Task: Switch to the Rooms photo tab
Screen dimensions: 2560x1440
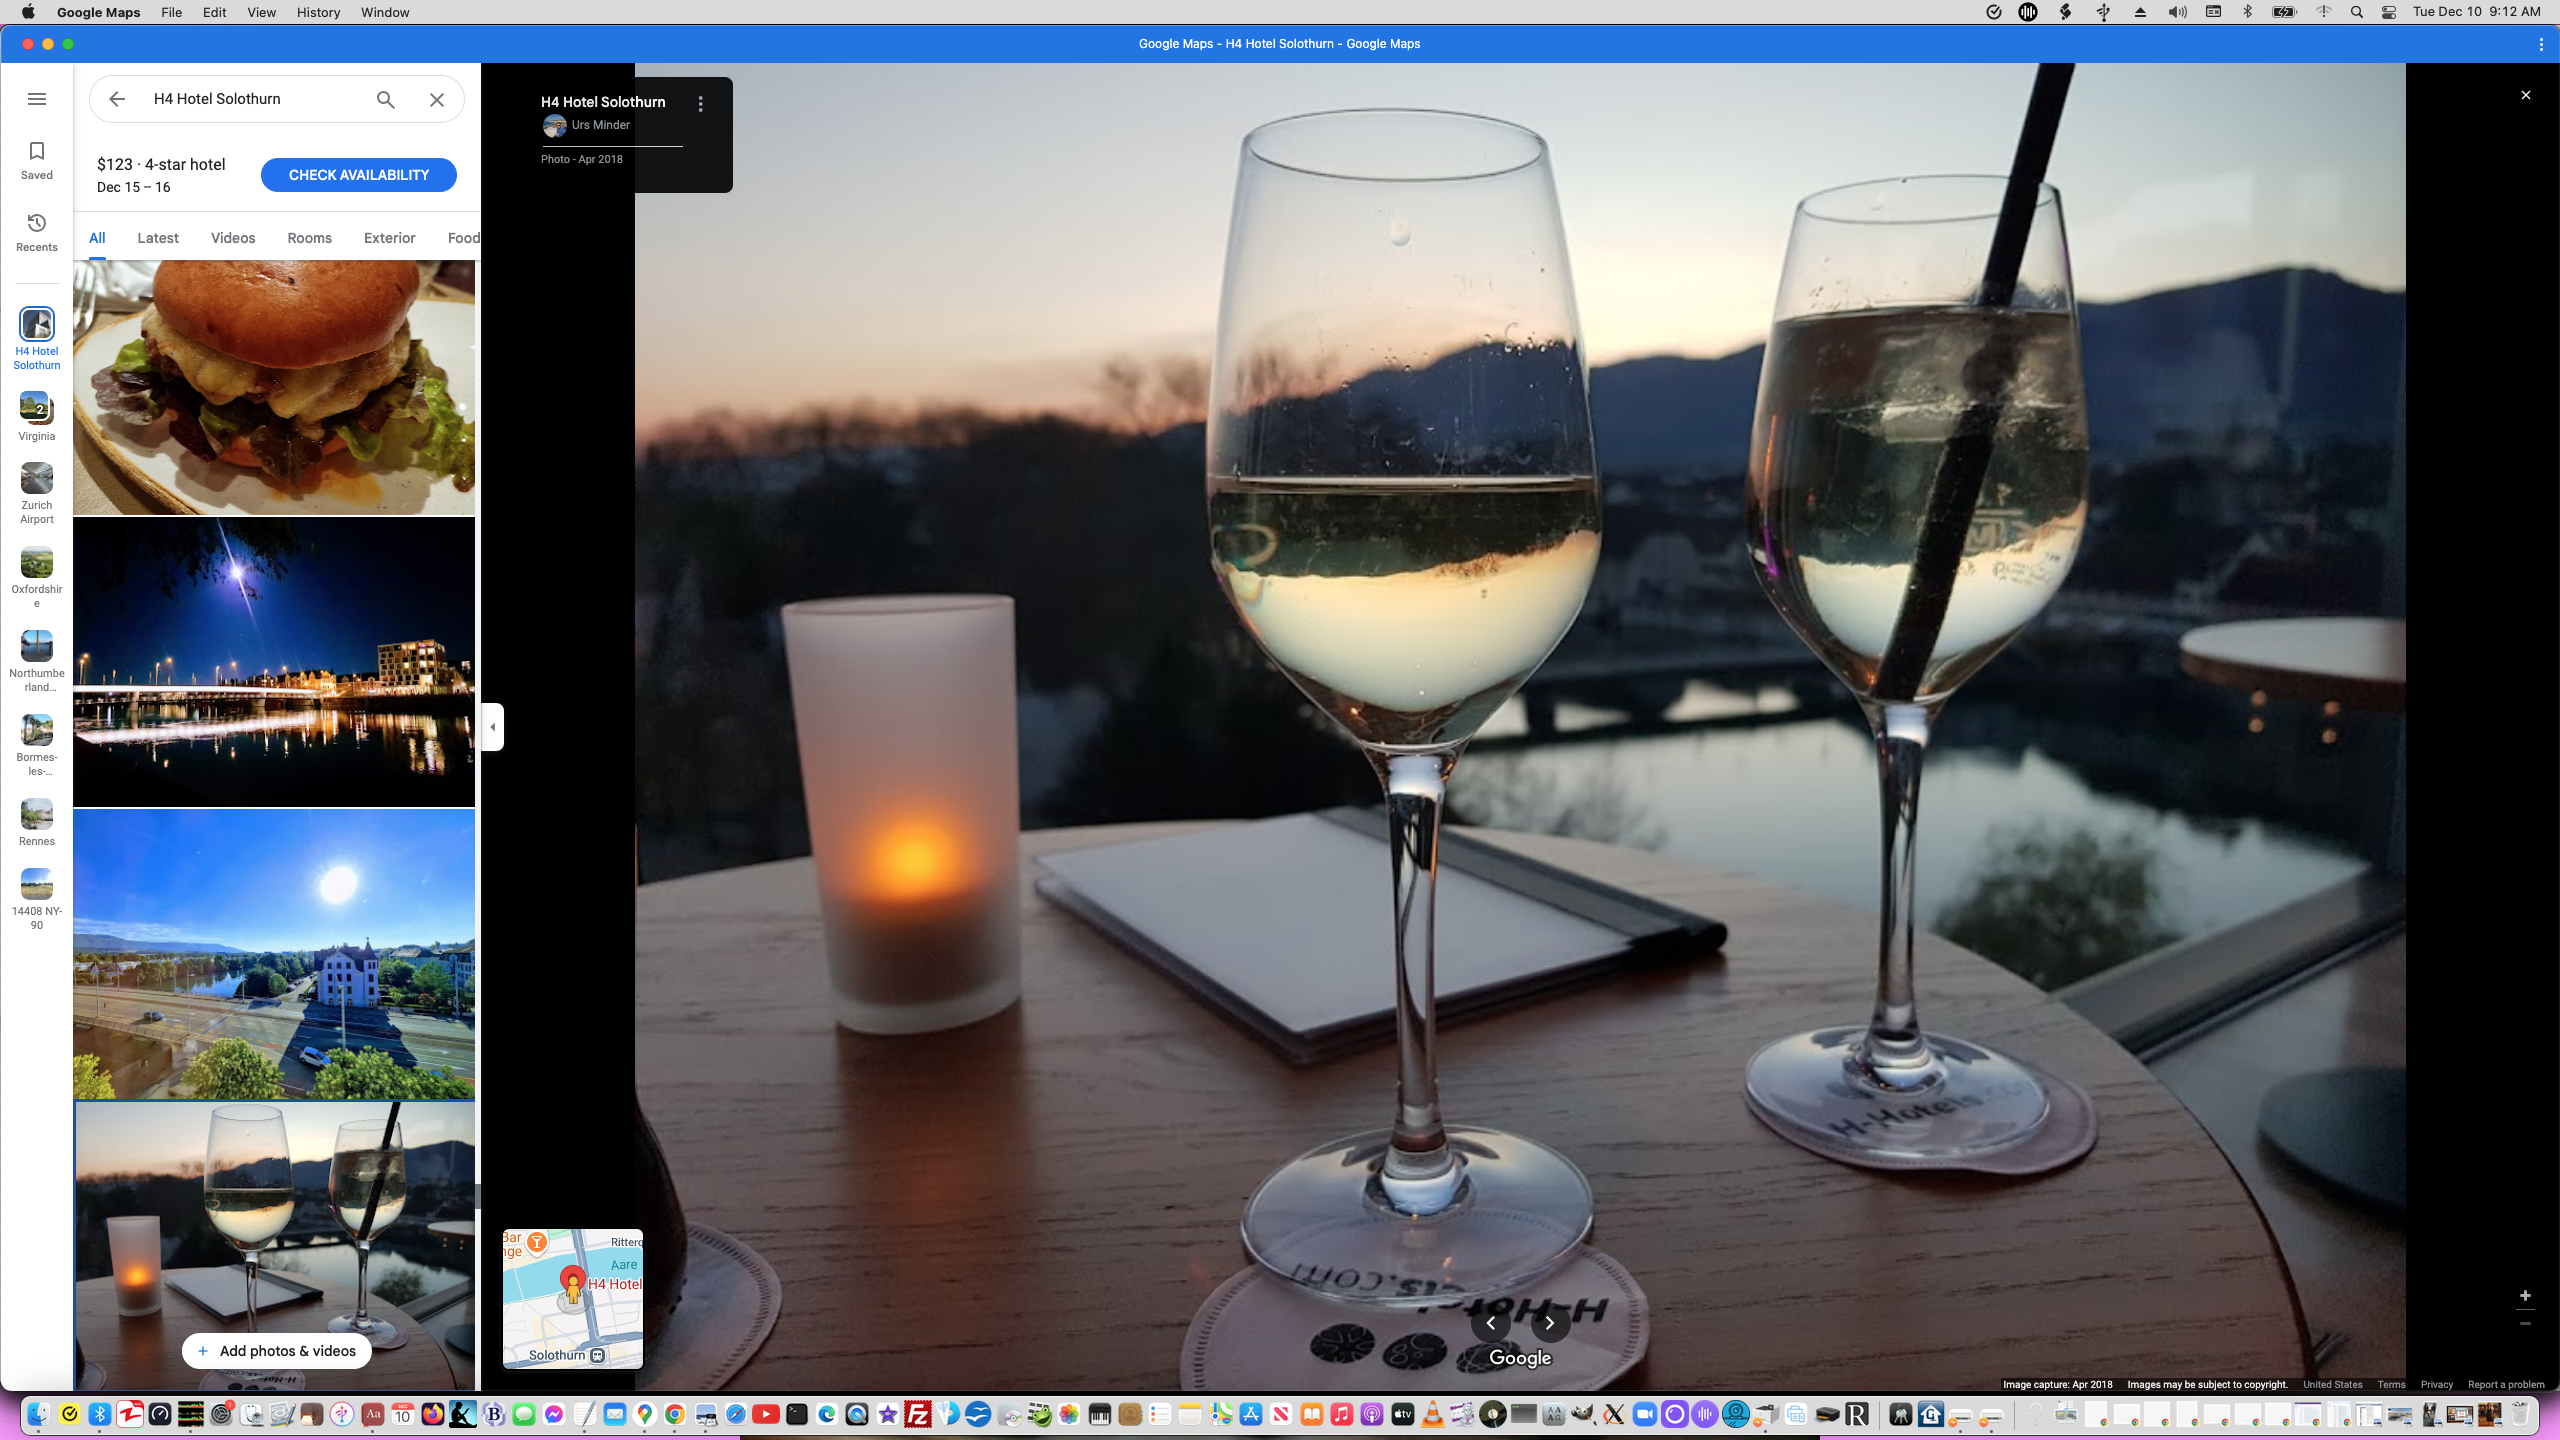Action: 309,238
